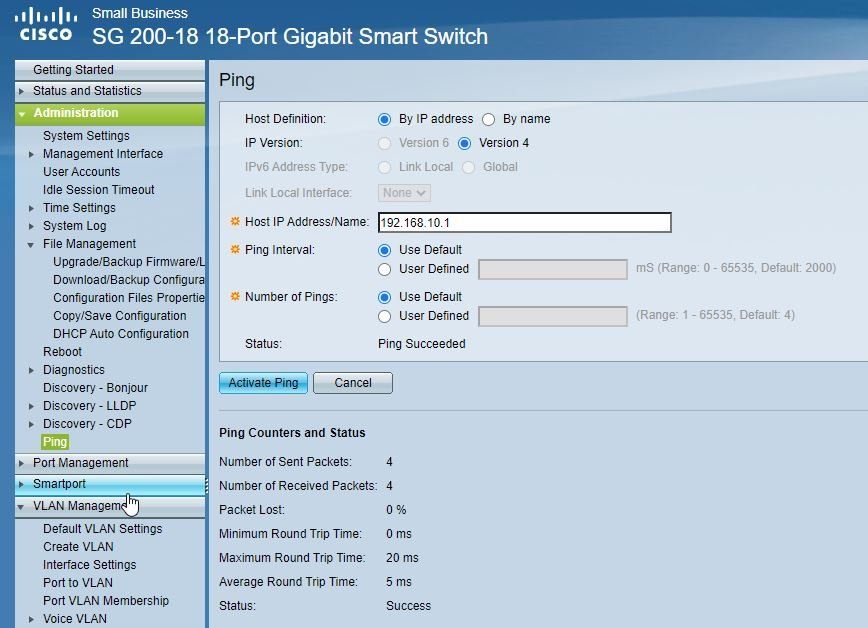Click 'Ping Succeeded' status text
Image resolution: width=868 pixels, height=628 pixels.
(x=421, y=344)
